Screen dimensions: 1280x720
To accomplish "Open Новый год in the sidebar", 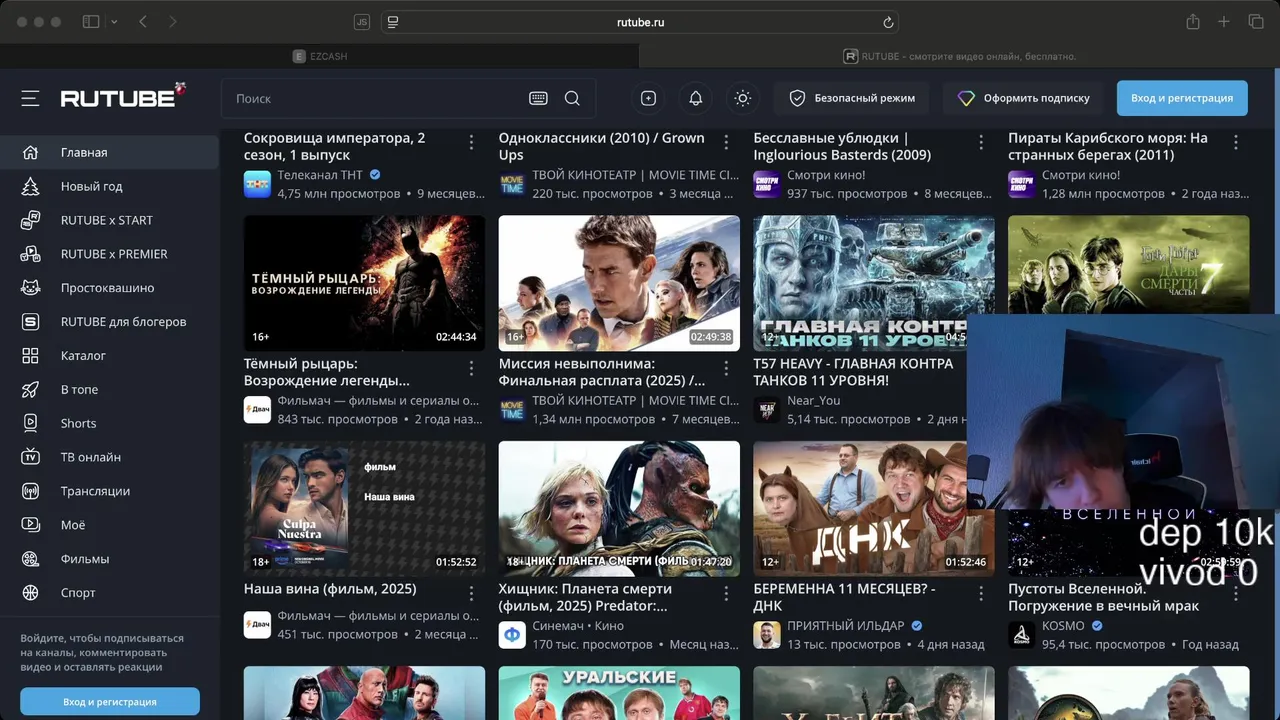I will pos(109,186).
